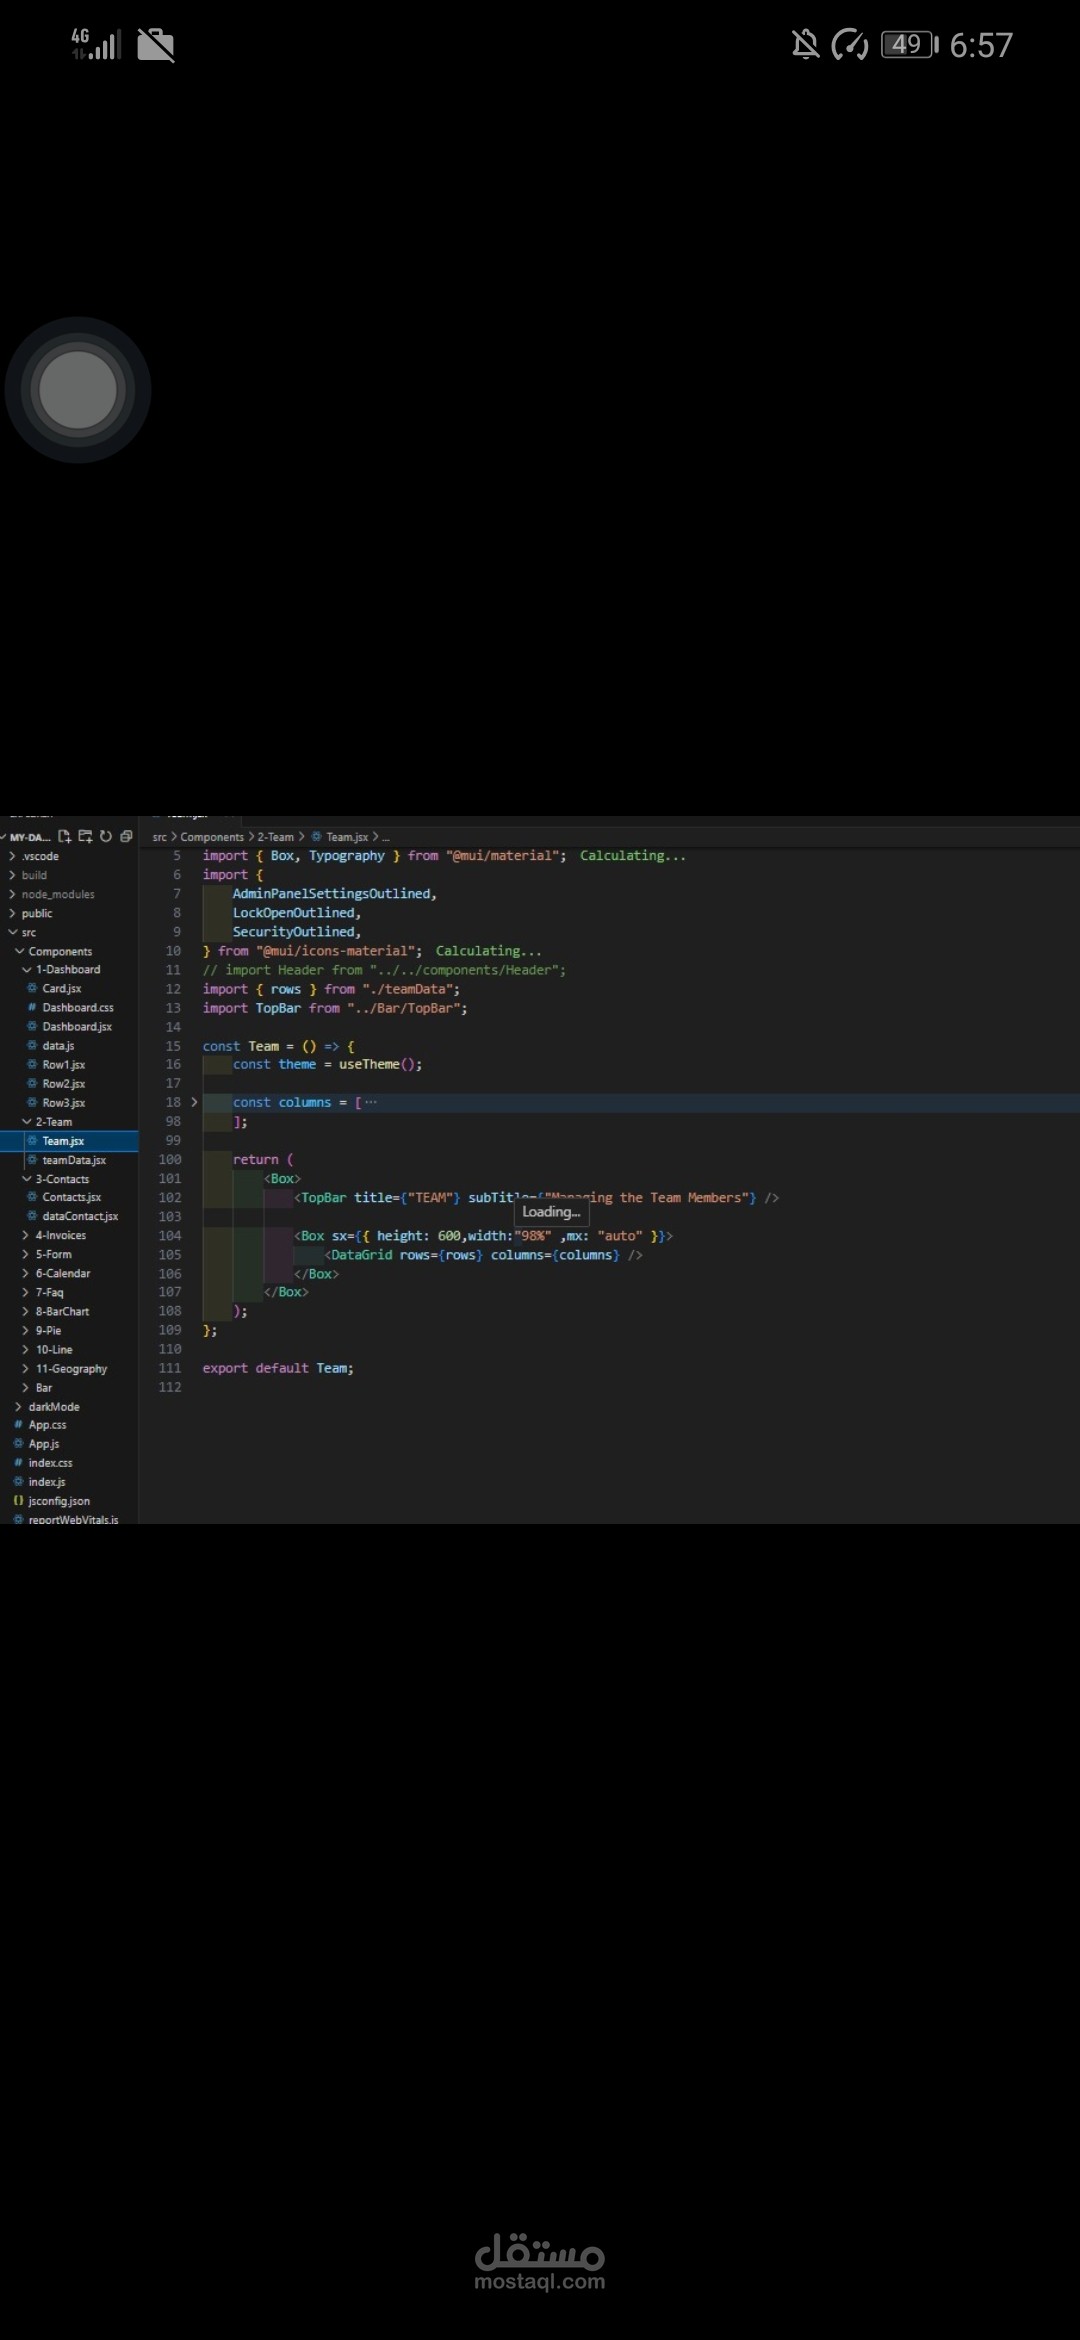Viewport: 1080px width, 2340px height.
Task: Click the Components breadcrumb segment
Action: [212, 837]
